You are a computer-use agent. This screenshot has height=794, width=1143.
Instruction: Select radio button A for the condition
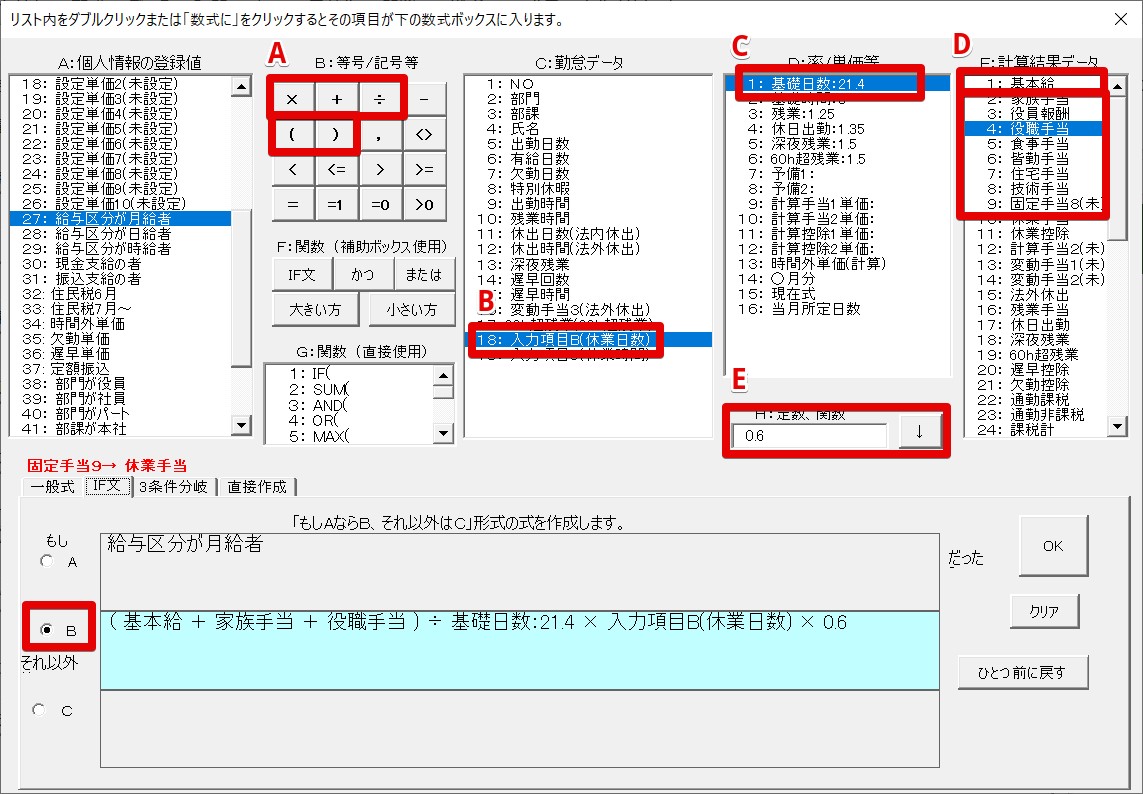click(x=46, y=561)
